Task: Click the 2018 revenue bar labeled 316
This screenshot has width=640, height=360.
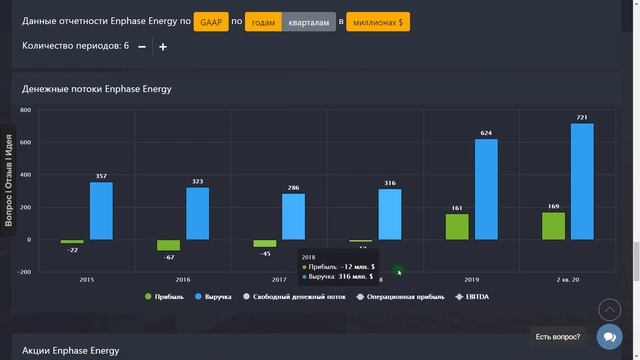Action: click(390, 214)
